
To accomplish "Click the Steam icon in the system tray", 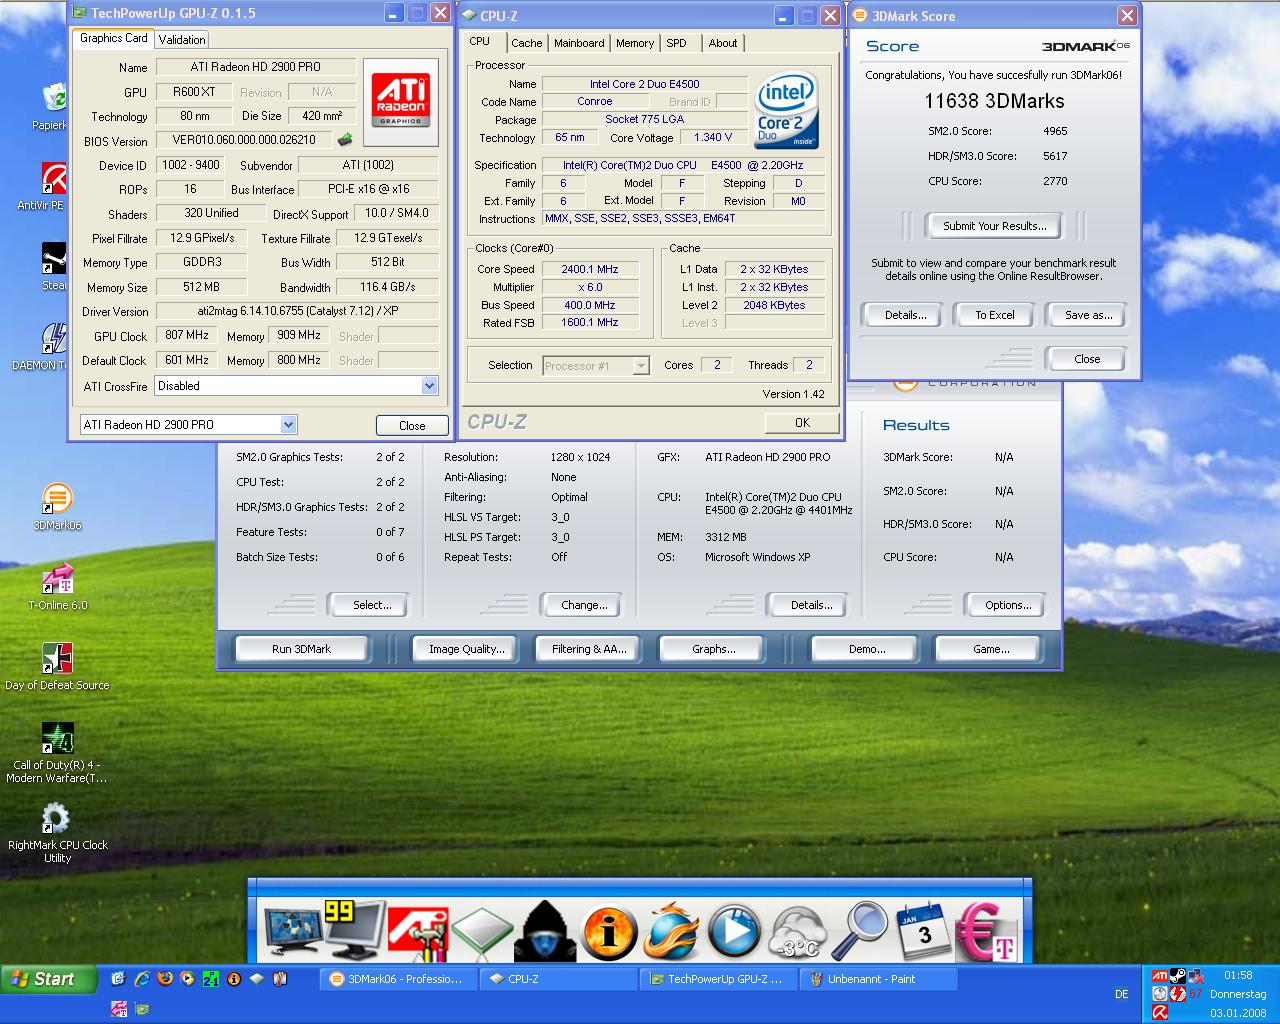I will click(x=1177, y=976).
